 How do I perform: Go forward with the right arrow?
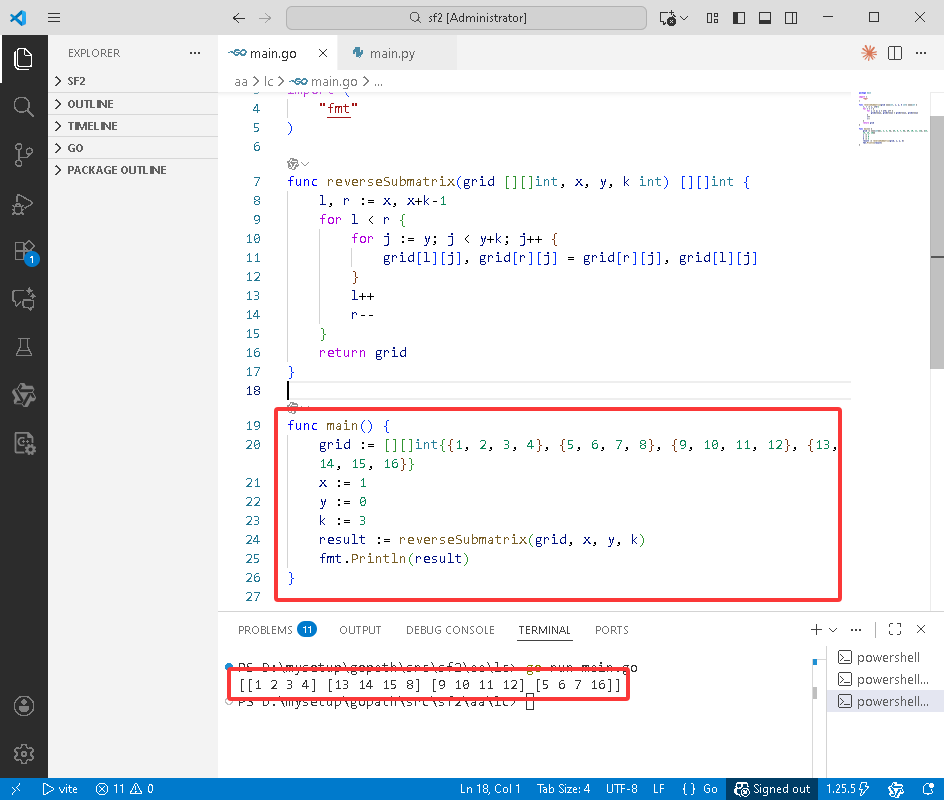(x=265, y=18)
